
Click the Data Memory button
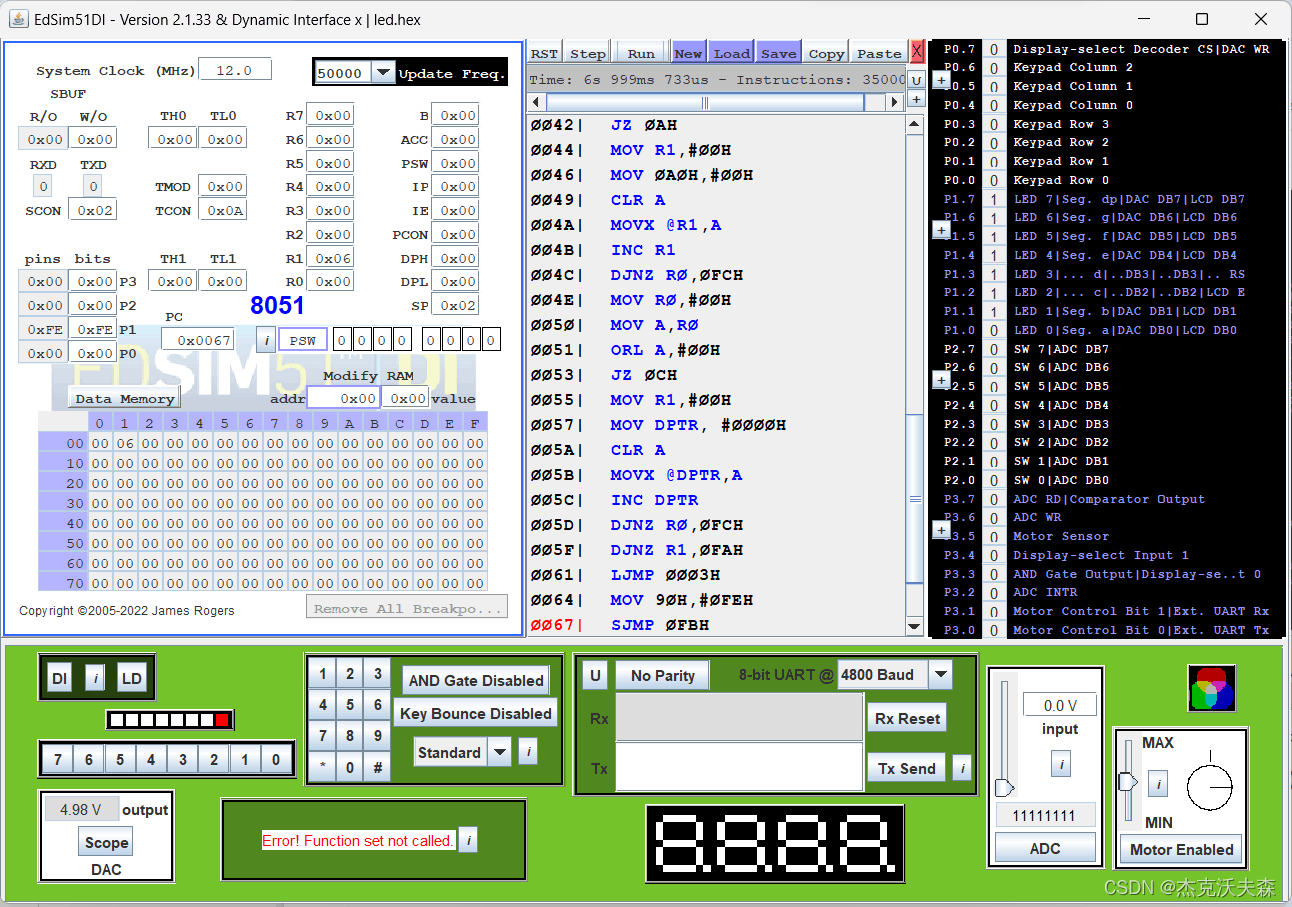pyautogui.click(x=125, y=398)
